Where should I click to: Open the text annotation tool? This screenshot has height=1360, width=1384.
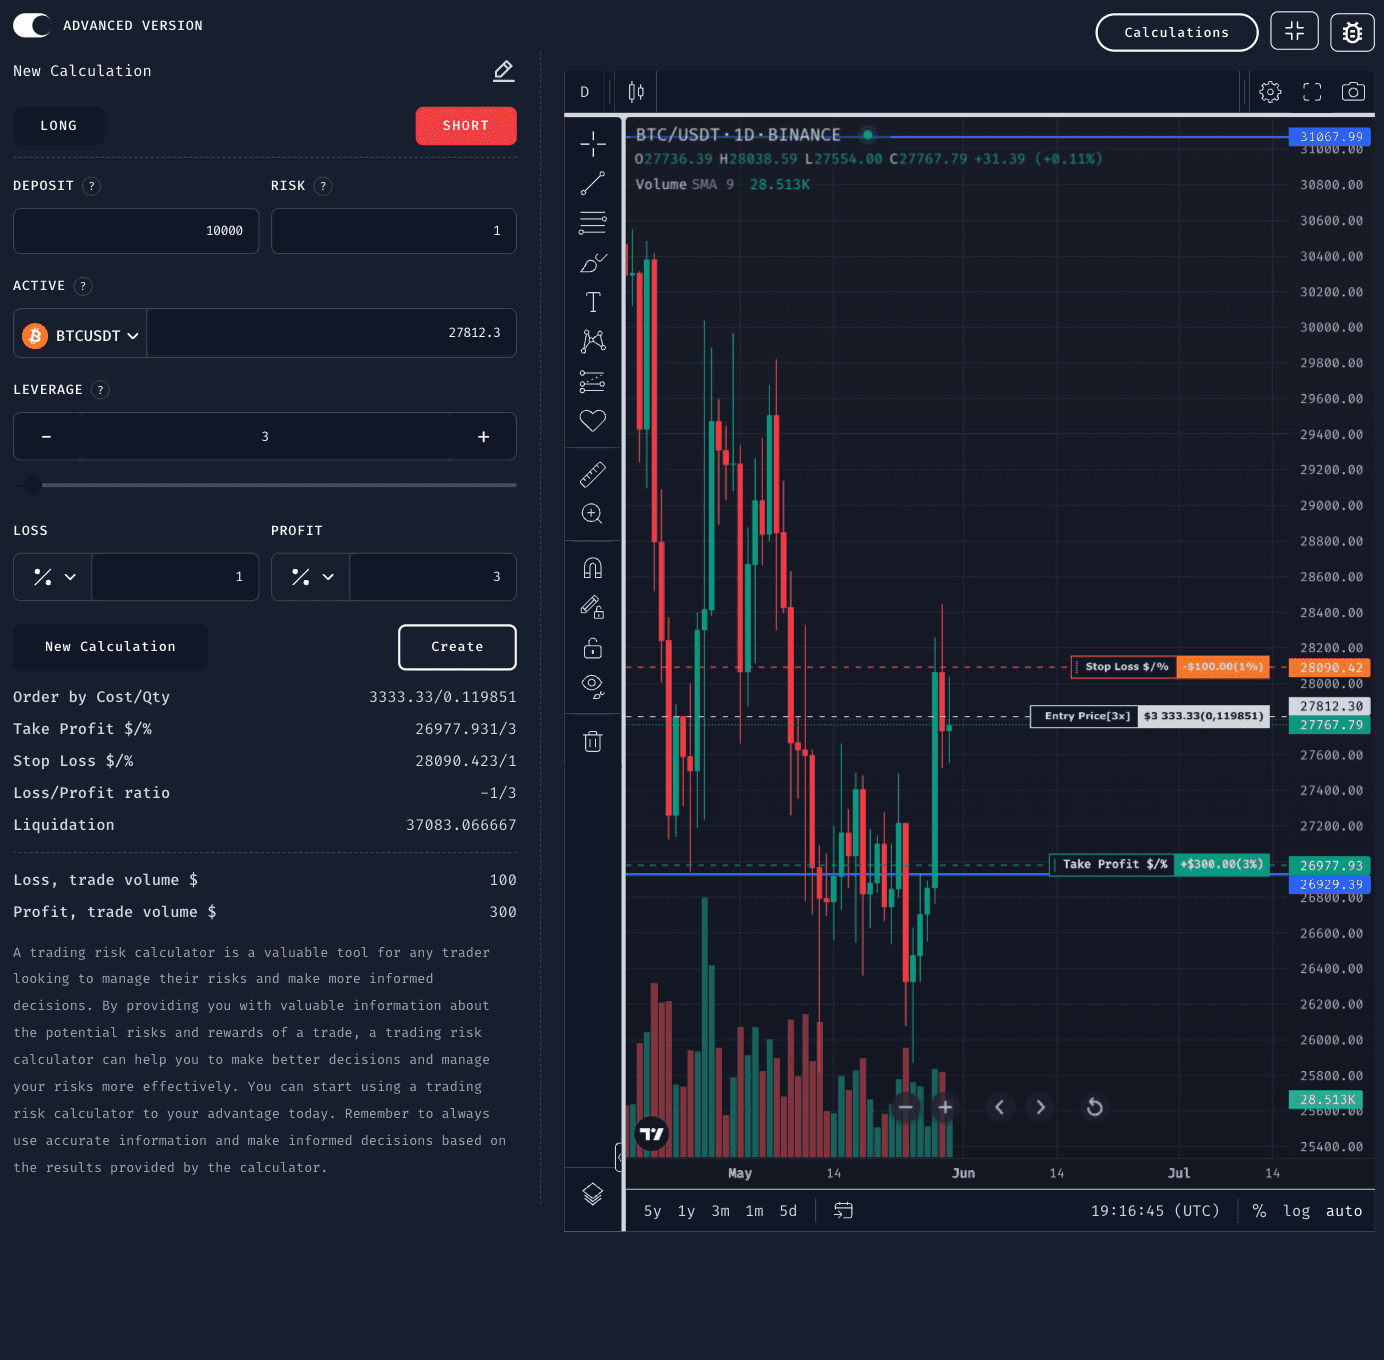click(593, 301)
